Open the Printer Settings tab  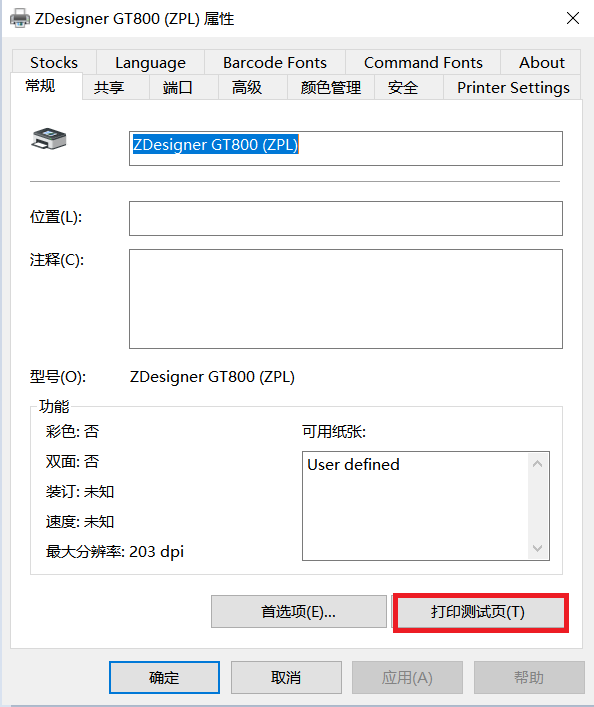[513, 87]
